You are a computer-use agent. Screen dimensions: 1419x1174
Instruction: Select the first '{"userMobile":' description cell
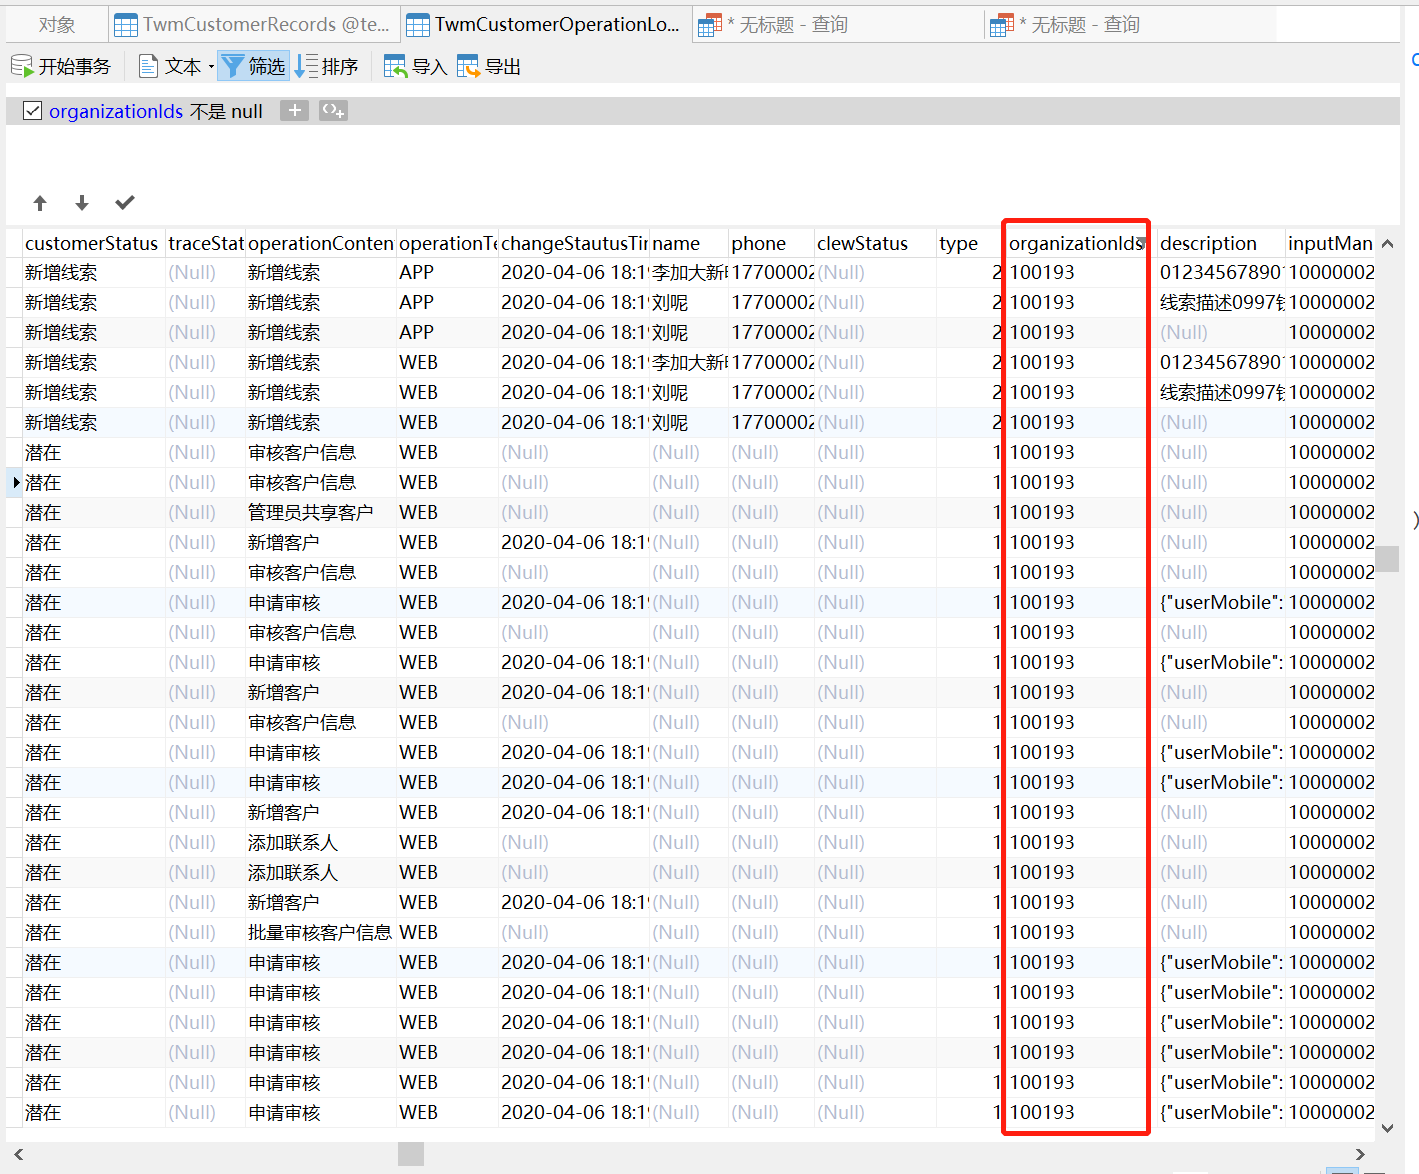[1221, 602]
